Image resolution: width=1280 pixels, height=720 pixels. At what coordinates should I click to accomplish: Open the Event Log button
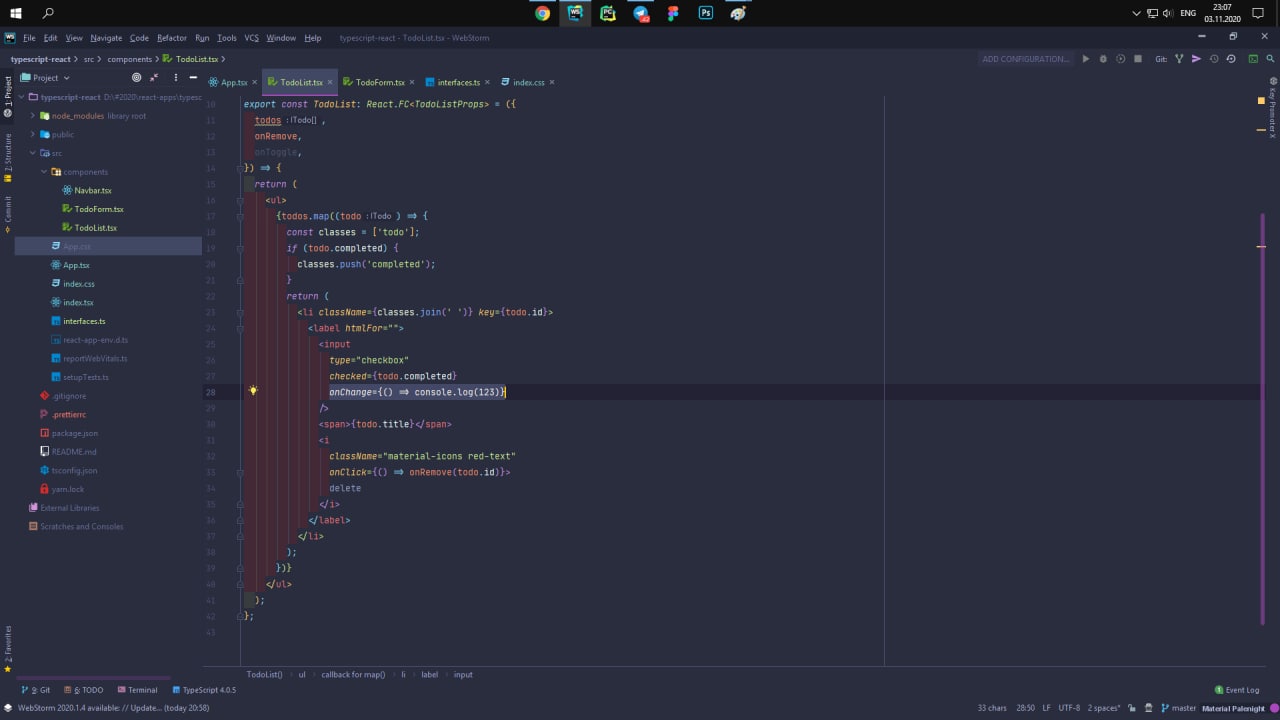pyautogui.click(x=1236, y=690)
